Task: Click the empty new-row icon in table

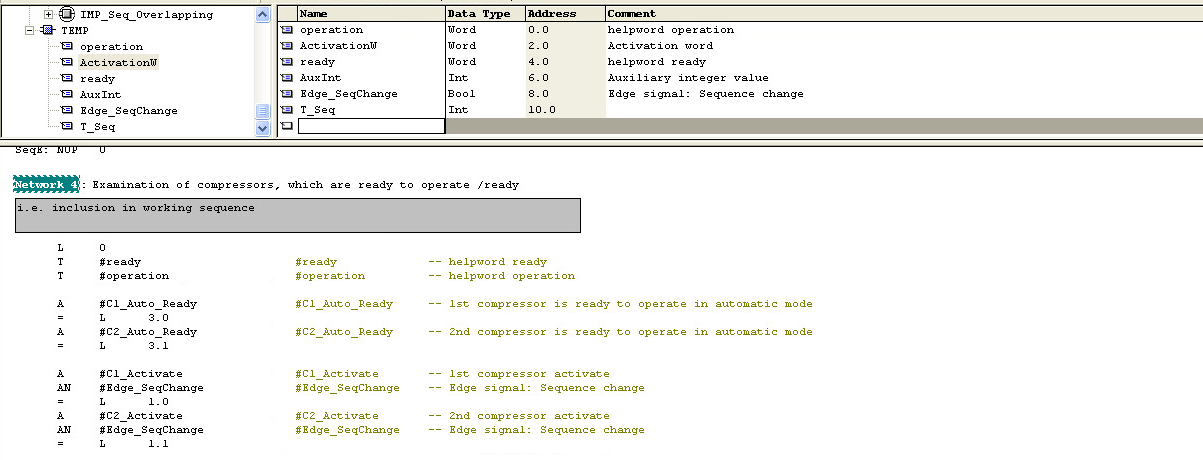Action: click(x=286, y=126)
